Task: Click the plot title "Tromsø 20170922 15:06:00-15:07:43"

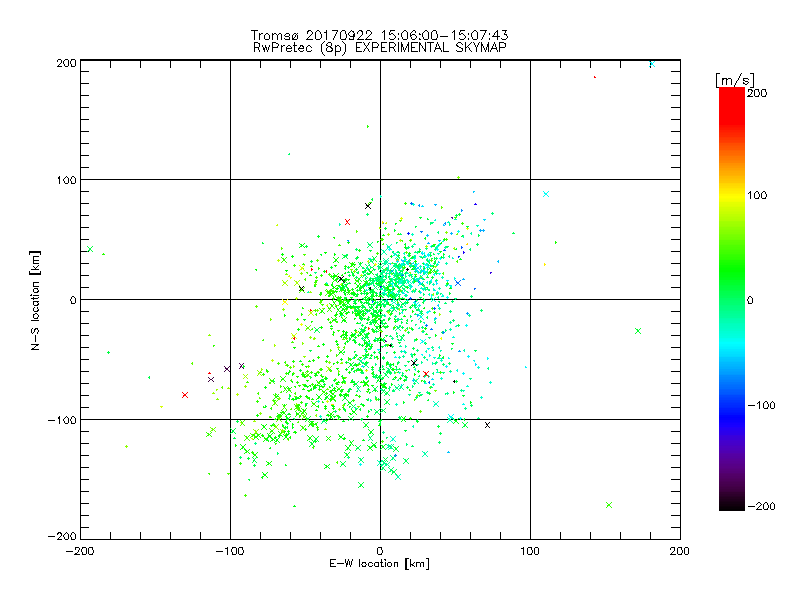Action: [379, 35]
